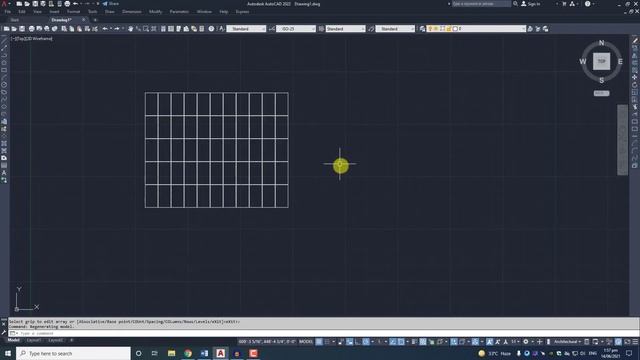Image resolution: width=640 pixels, height=360 pixels.
Task: Select the Rotate tool in the Modify toolbar
Action: tap(635, 85)
